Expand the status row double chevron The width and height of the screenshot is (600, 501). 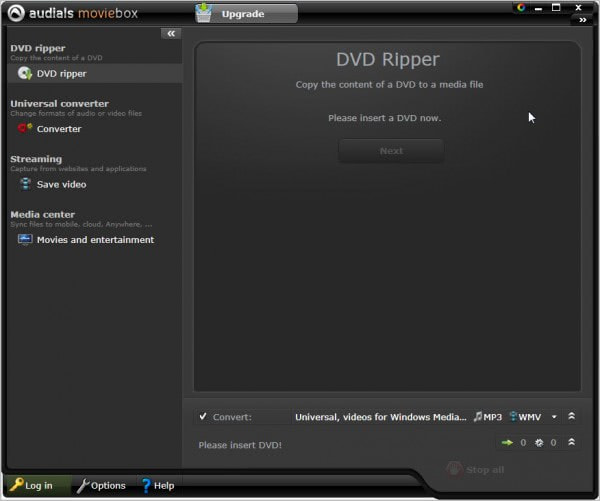click(x=571, y=442)
